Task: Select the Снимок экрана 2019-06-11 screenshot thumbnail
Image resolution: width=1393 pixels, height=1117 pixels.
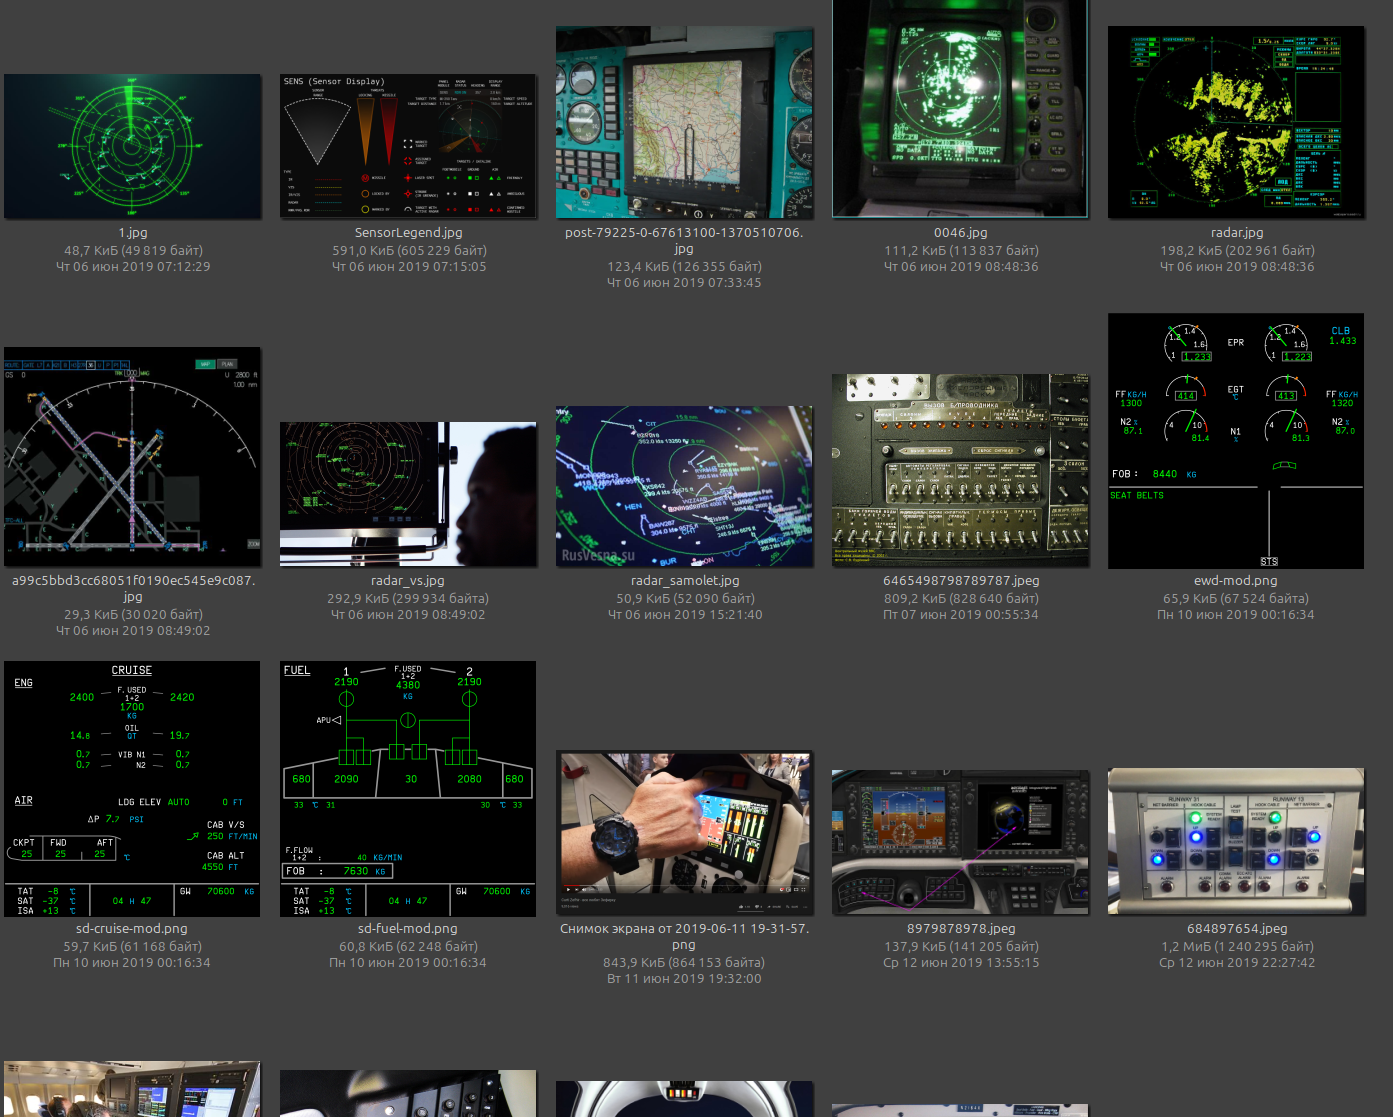Action: click(684, 834)
